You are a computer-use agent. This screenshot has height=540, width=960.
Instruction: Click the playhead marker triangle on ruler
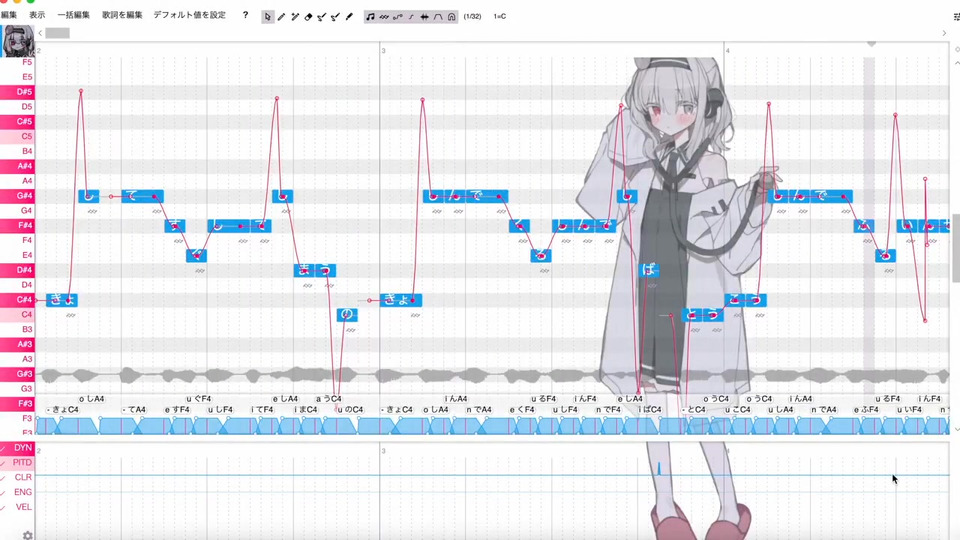click(871, 44)
